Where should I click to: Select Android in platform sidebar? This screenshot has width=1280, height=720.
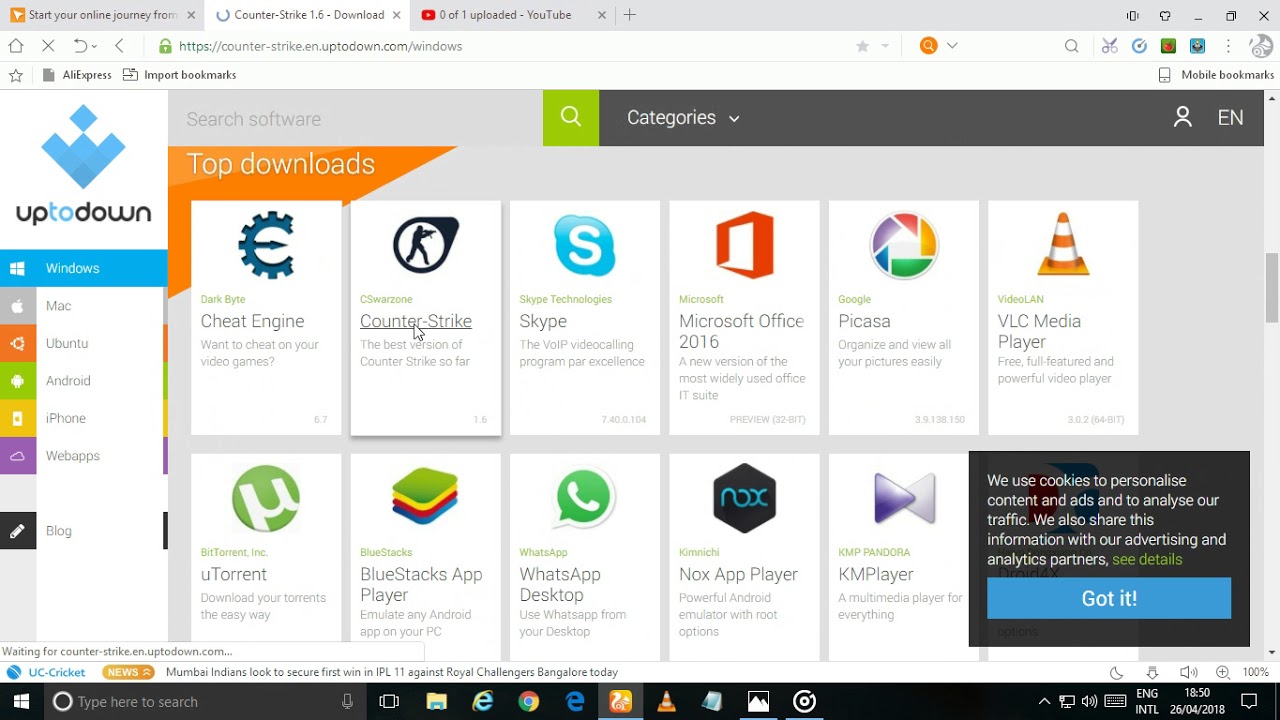(82, 381)
